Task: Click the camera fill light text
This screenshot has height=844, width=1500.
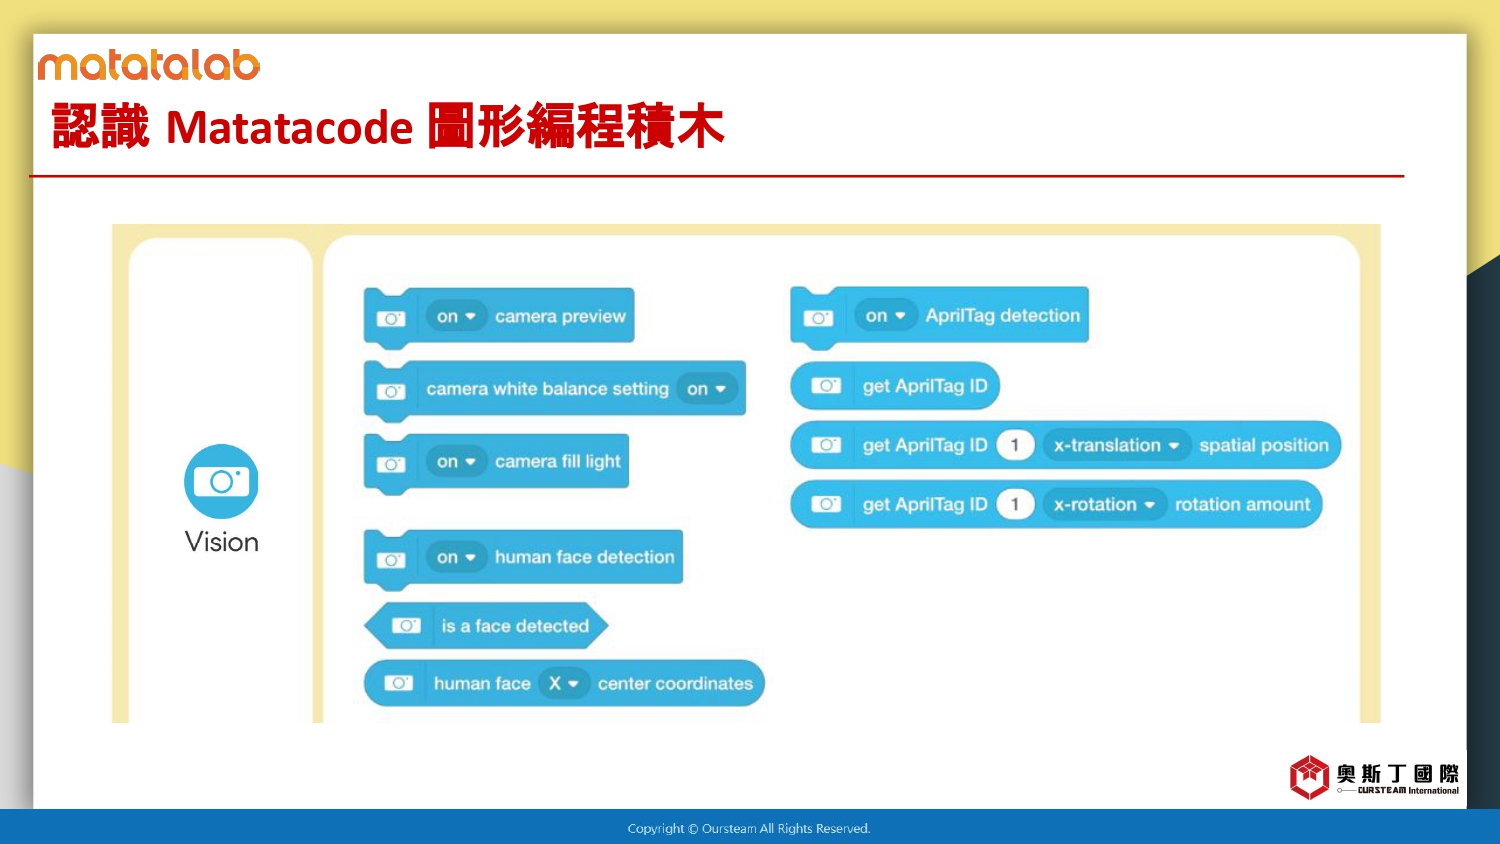Action: 558,461
